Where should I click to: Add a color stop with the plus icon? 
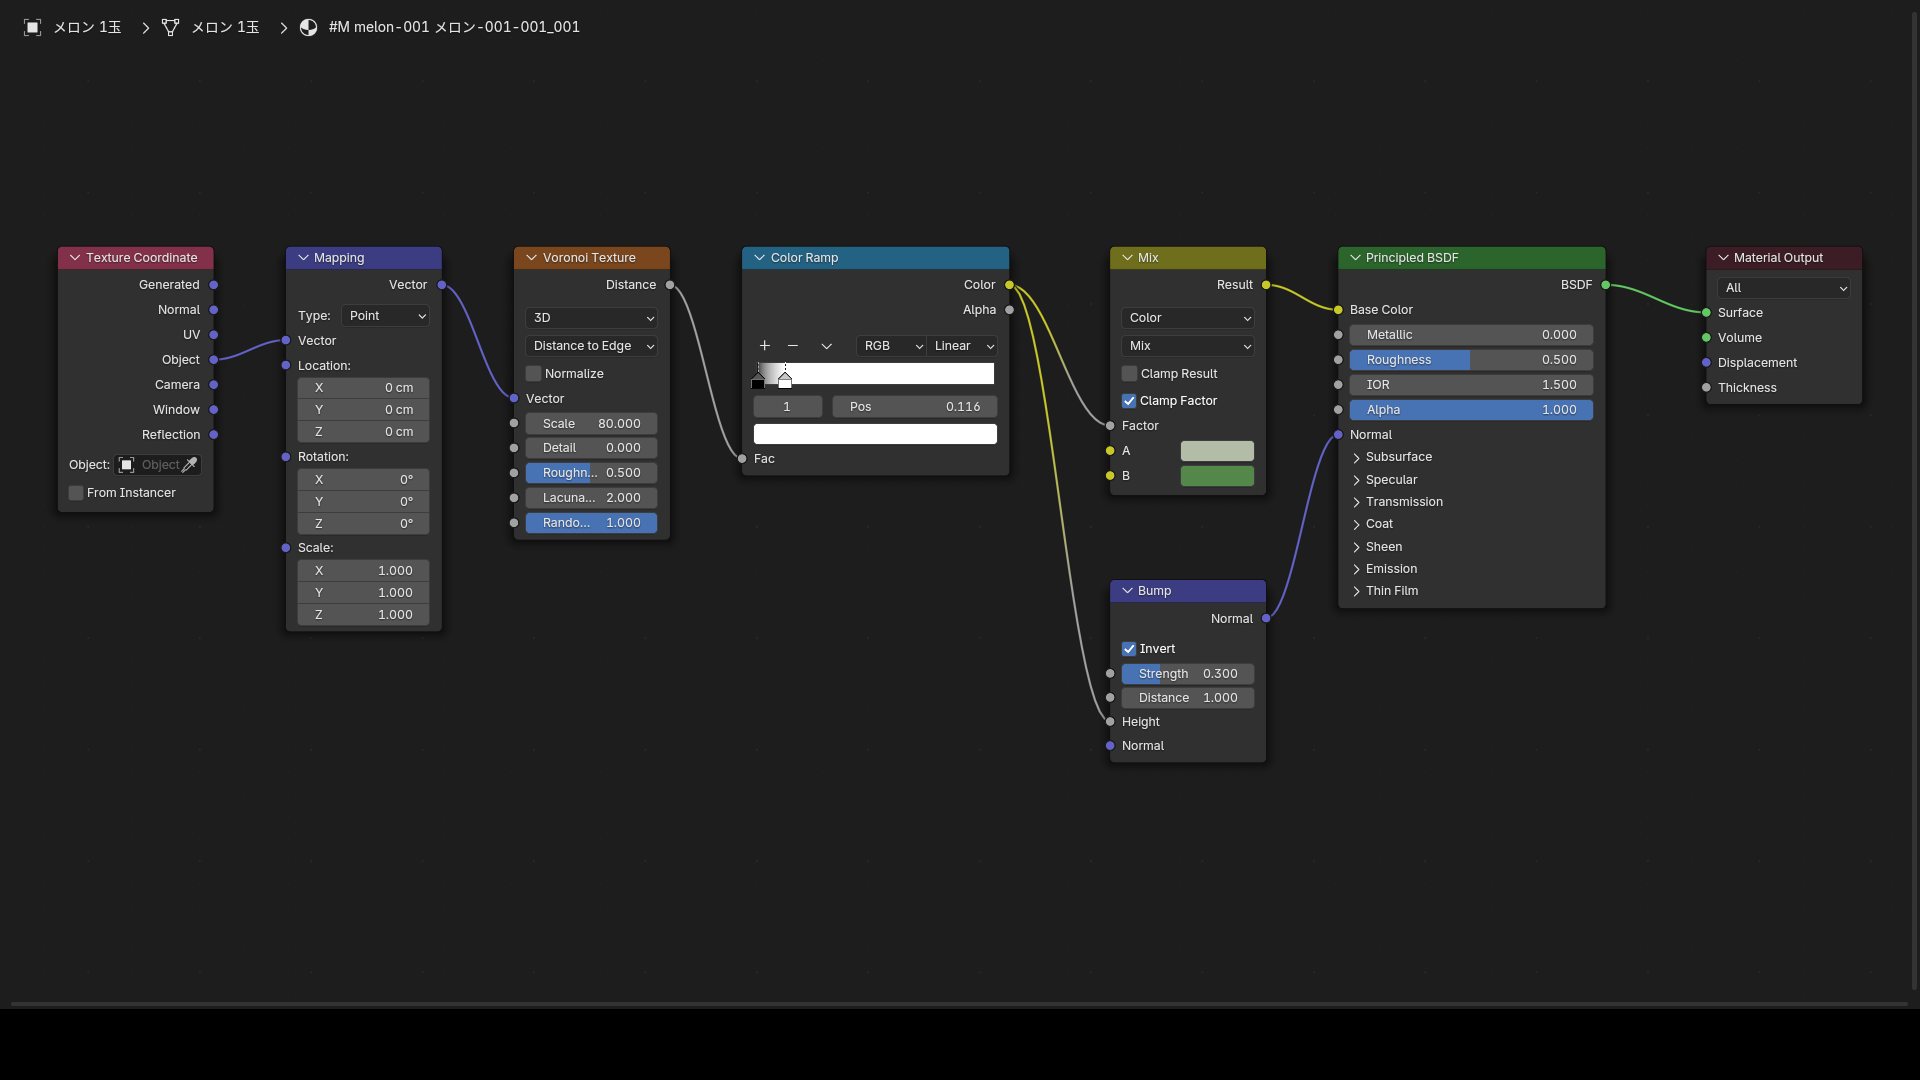764,346
